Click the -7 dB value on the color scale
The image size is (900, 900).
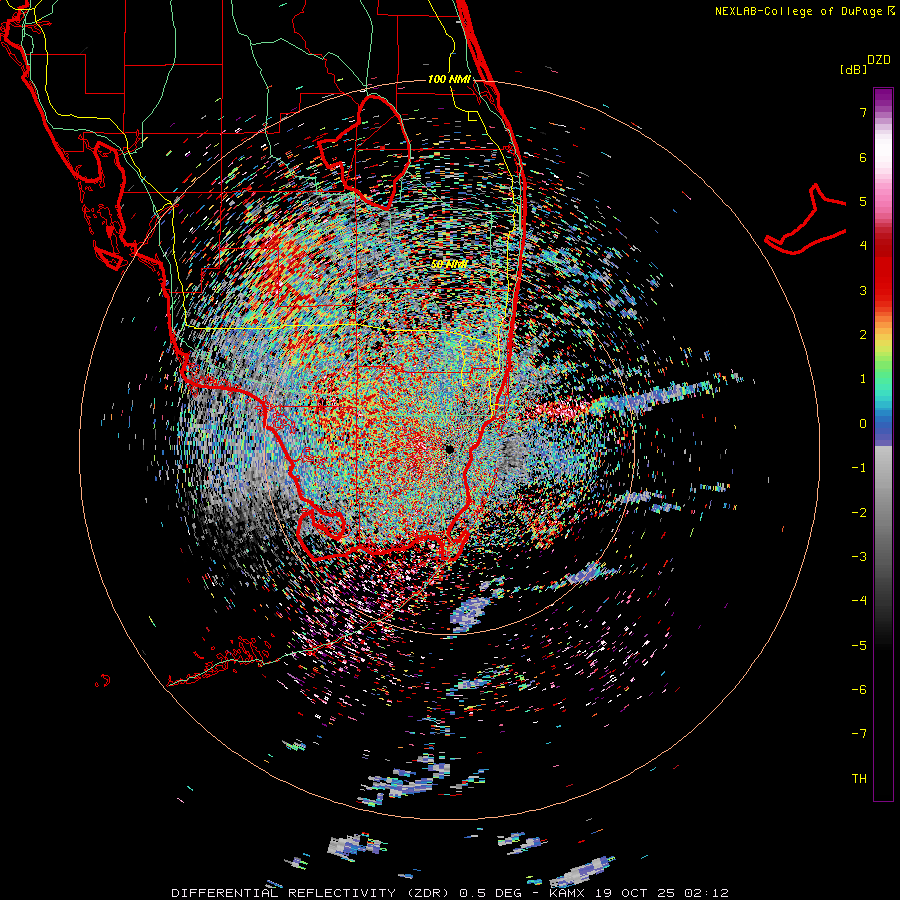tap(859, 734)
